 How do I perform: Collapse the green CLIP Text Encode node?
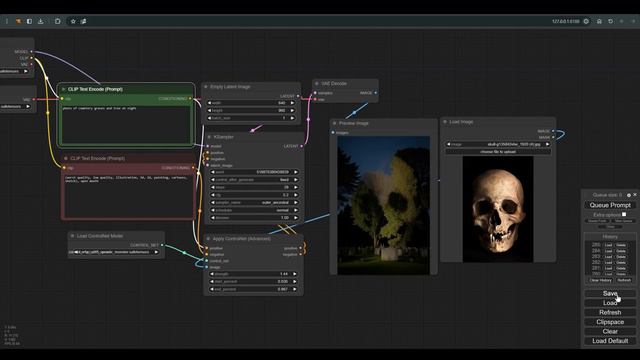pyautogui.click(x=63, y=89)
